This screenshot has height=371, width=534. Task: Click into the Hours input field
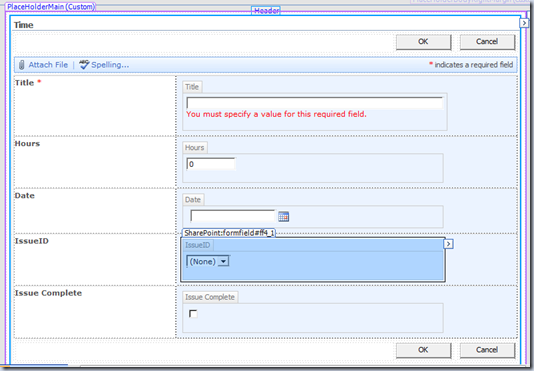211,164
